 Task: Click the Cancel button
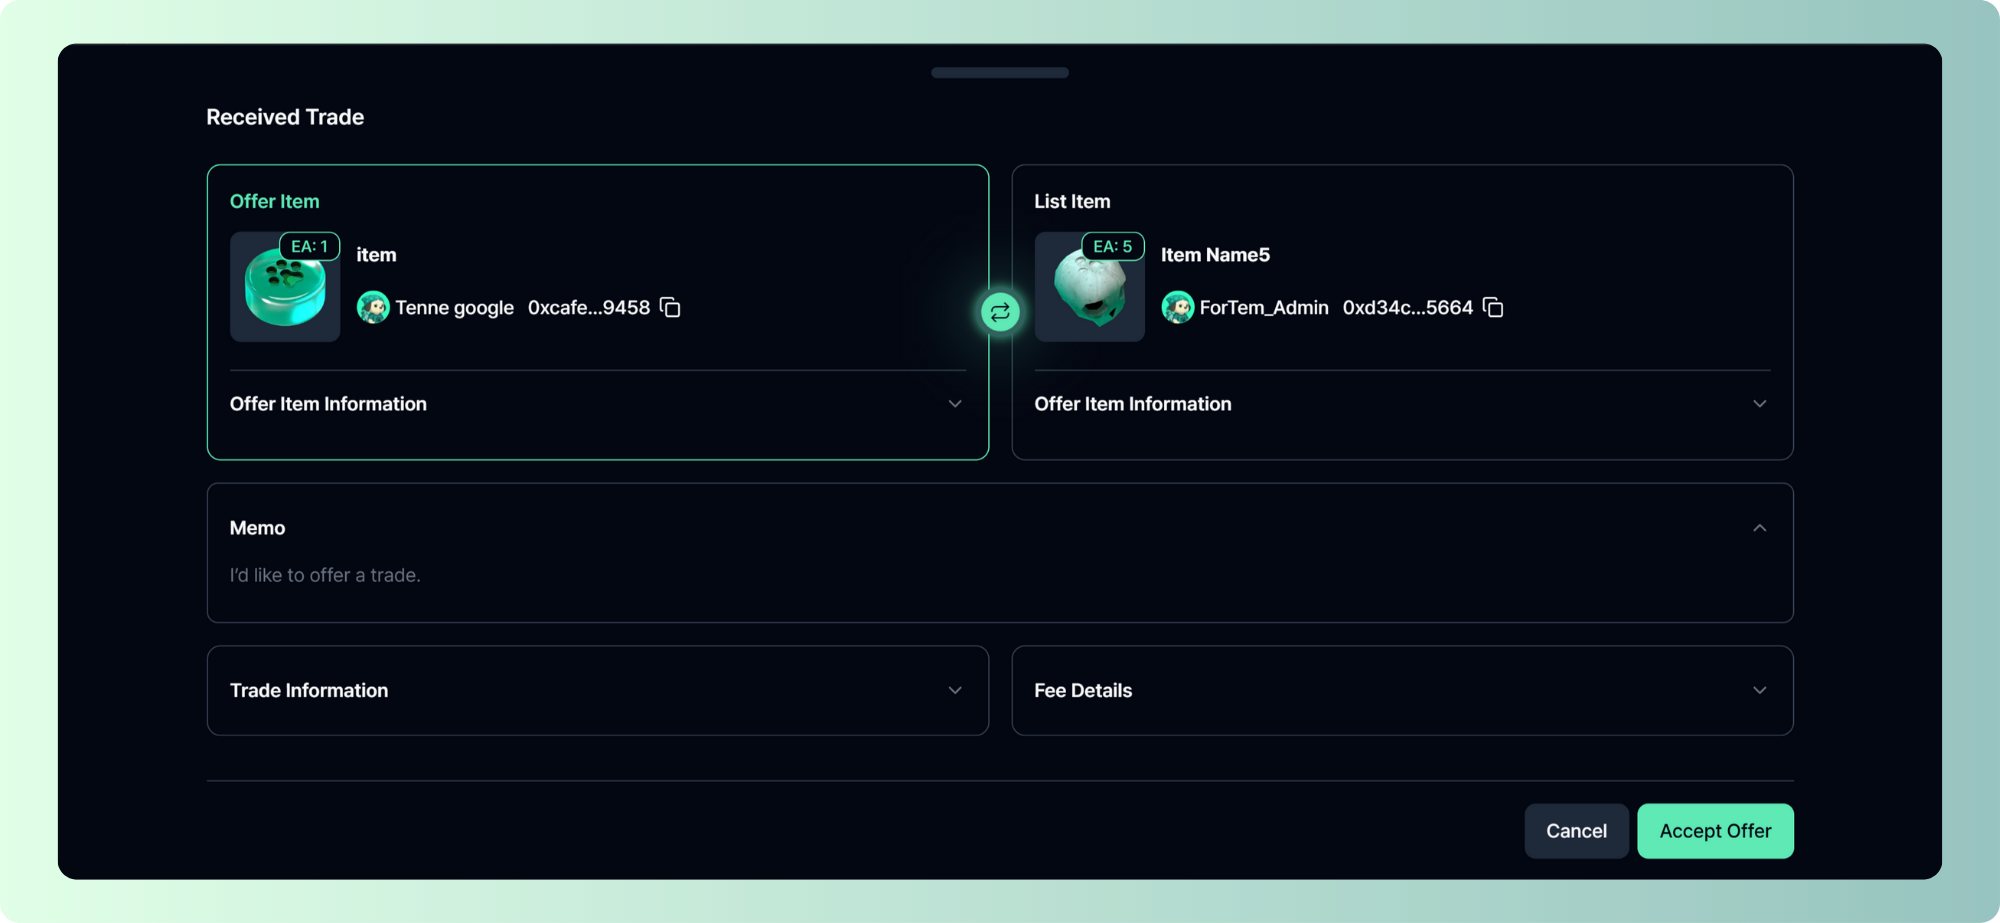1576,831
